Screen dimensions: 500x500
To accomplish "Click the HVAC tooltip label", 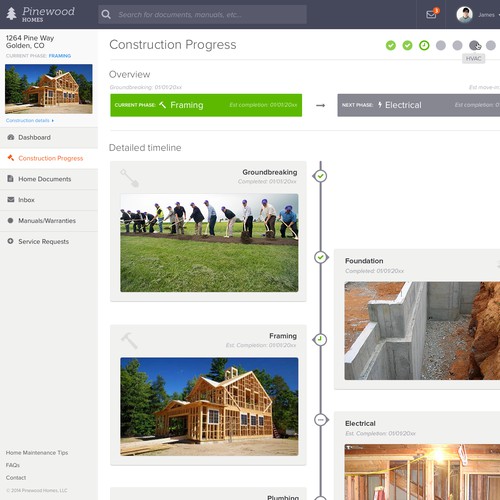I will tap(473, 59).
